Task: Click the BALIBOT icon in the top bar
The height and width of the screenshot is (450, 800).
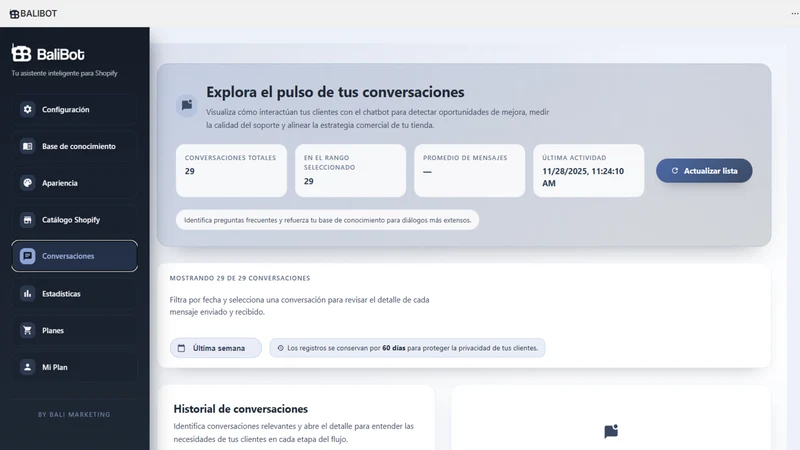Action: coord(14,14)
